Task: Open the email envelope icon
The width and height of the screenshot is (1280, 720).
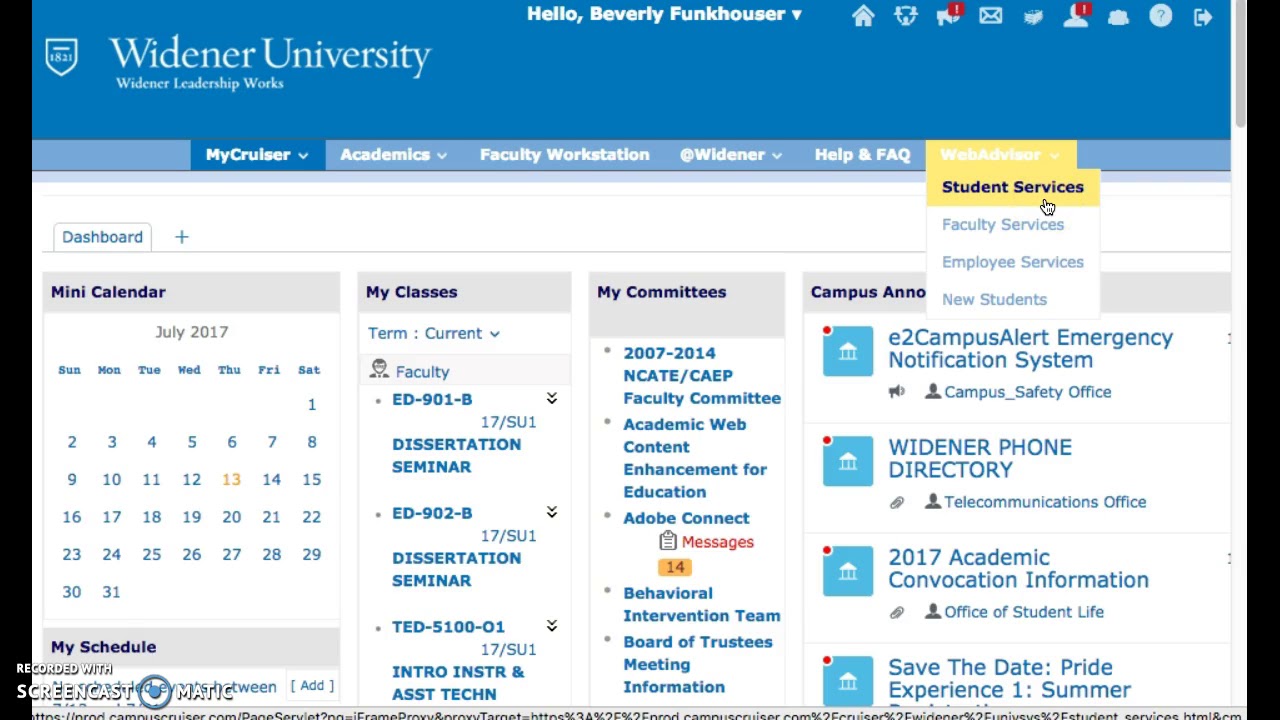Action: point(991,16)
